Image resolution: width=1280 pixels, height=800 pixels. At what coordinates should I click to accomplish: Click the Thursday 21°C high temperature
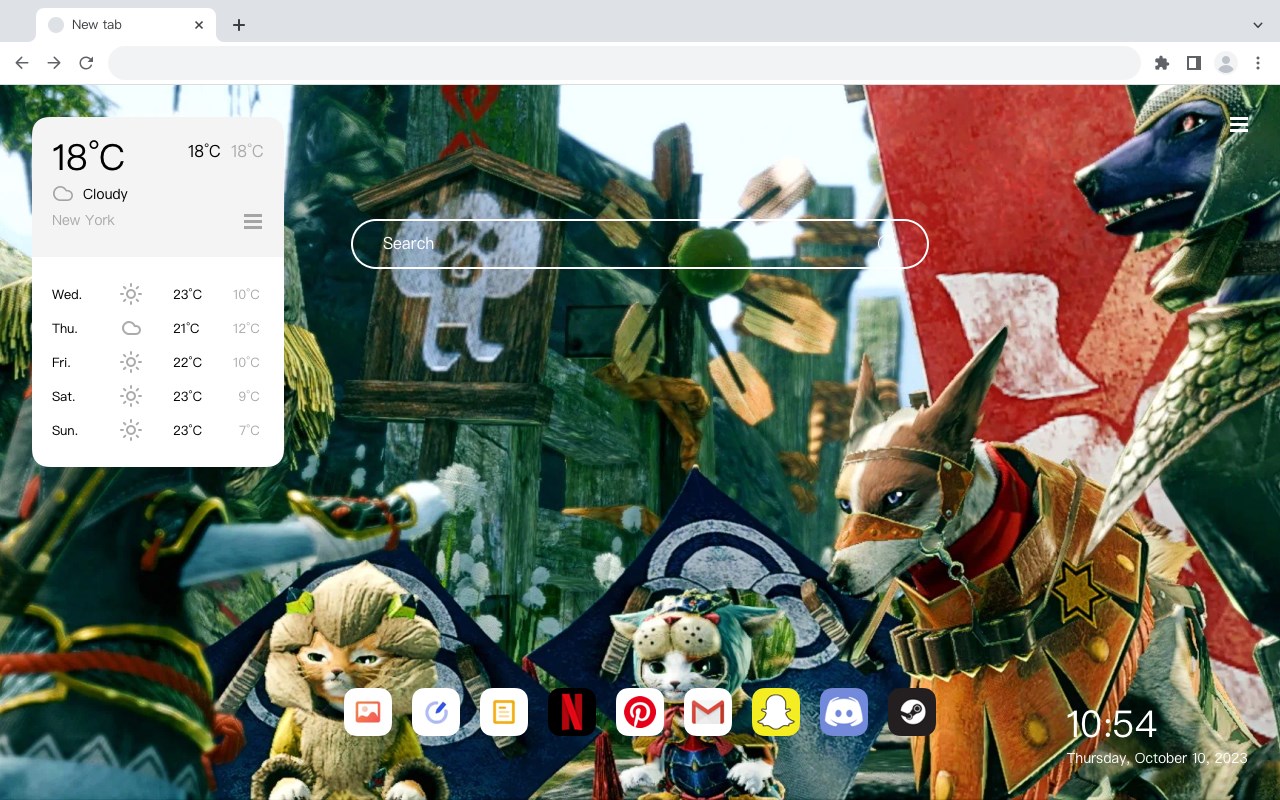pos(186,328)
